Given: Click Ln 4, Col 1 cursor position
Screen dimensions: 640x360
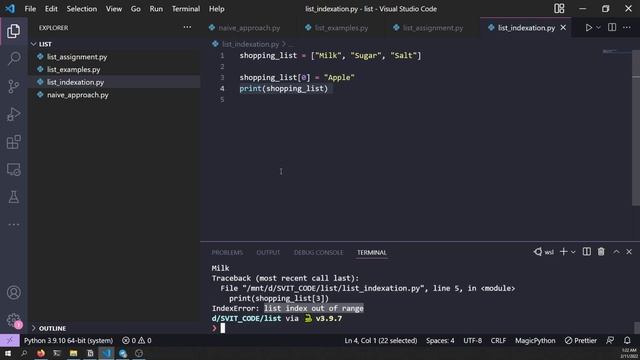Looking at the screenshot, I should tap(380, 340).
